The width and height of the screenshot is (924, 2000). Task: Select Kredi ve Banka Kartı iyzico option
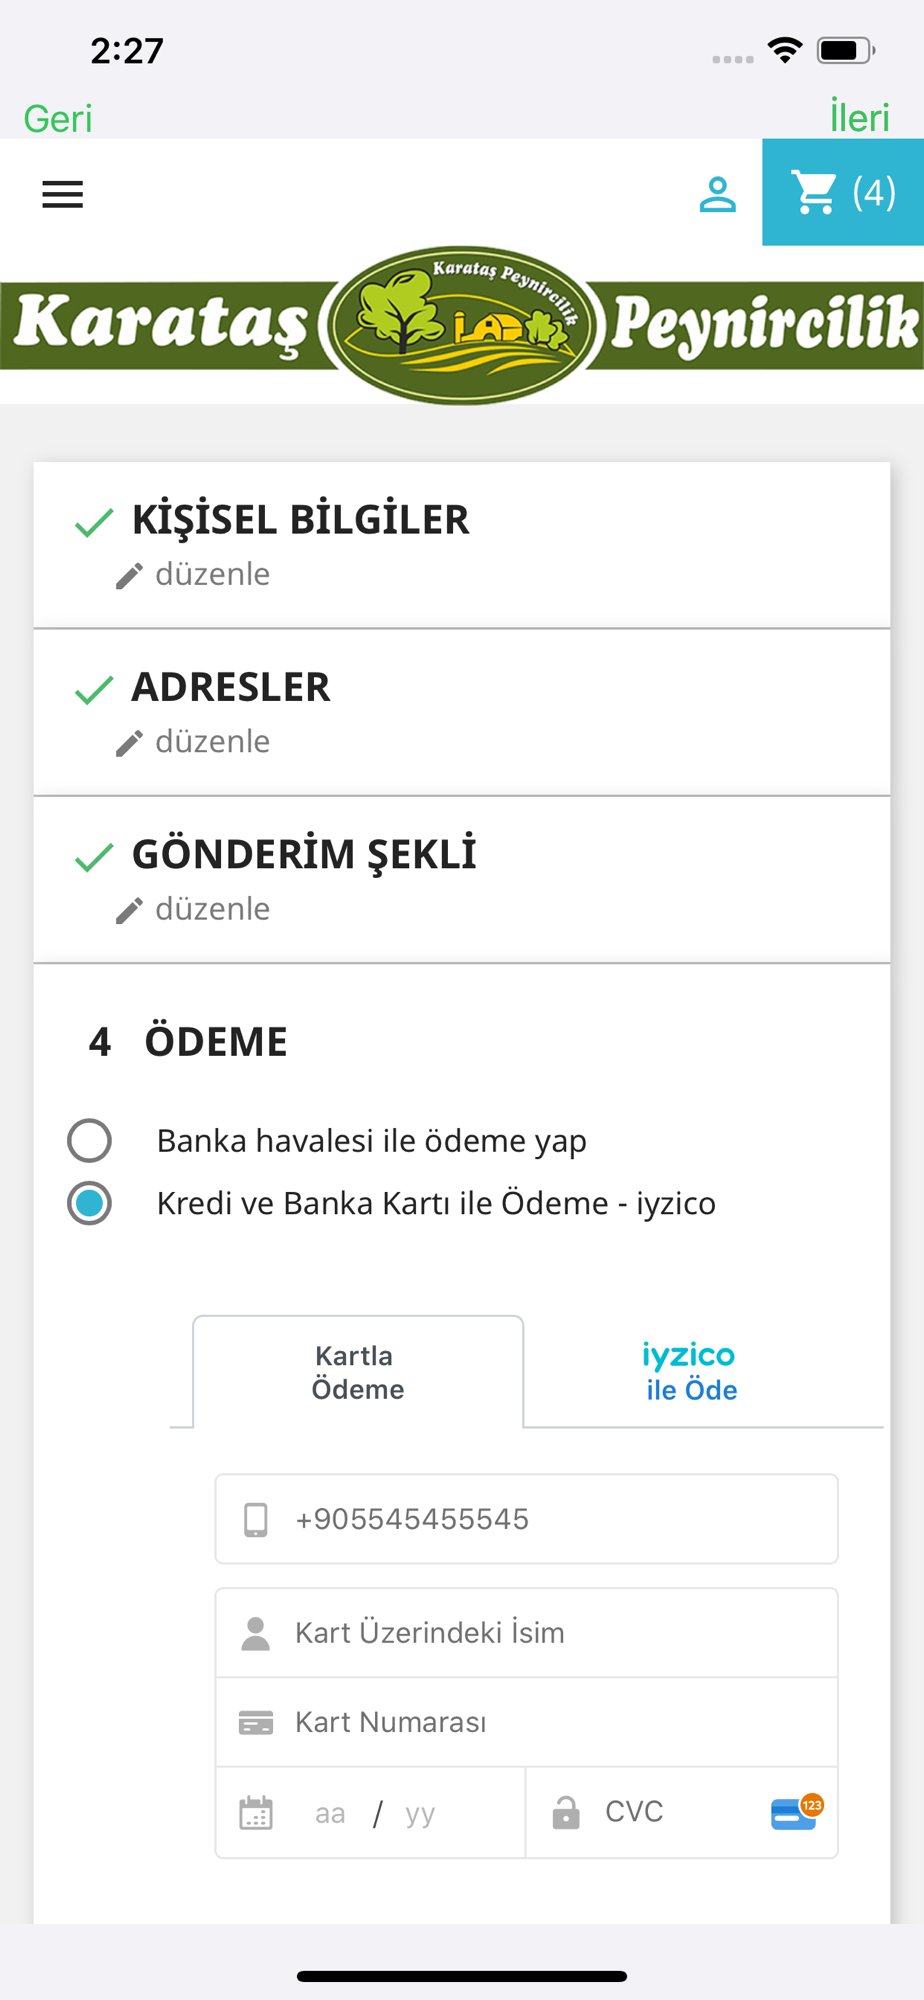click(x=90, y=1203)
